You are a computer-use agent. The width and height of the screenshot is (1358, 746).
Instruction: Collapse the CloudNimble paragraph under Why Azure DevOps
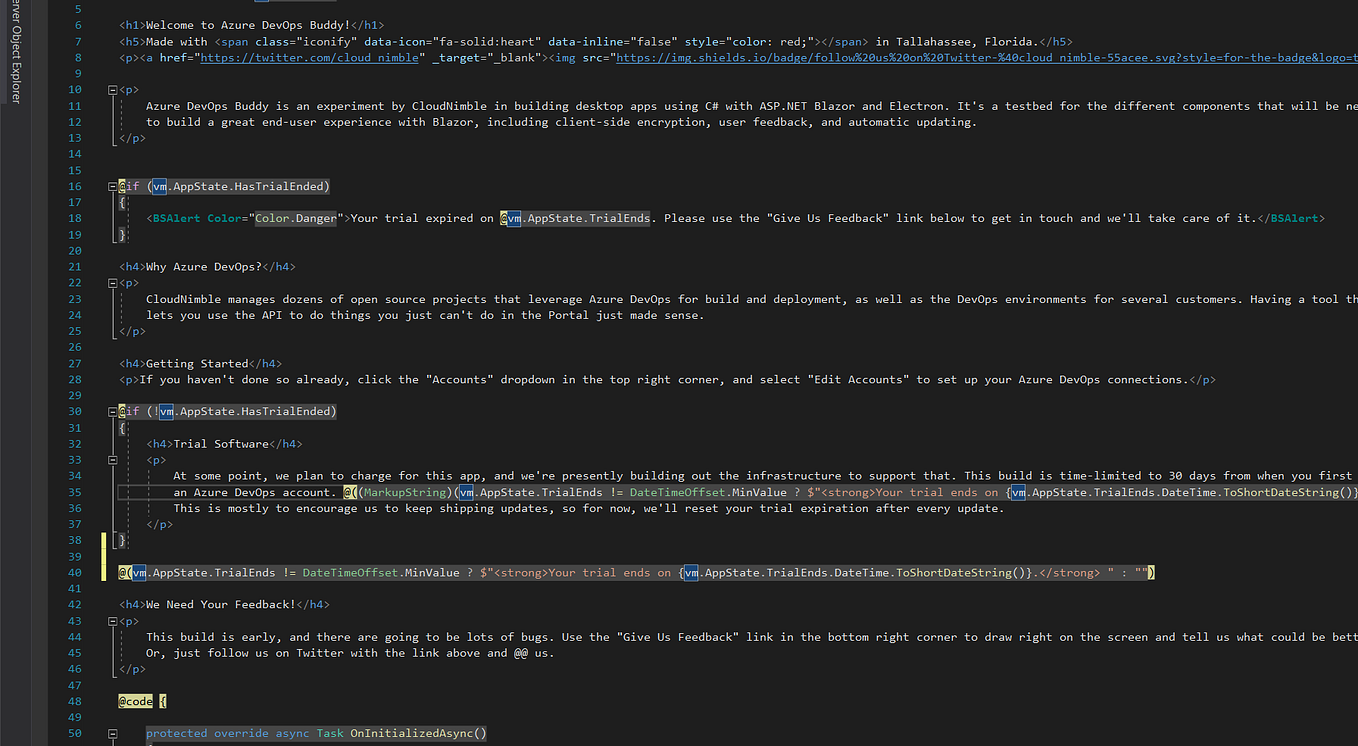pos(113,282)
